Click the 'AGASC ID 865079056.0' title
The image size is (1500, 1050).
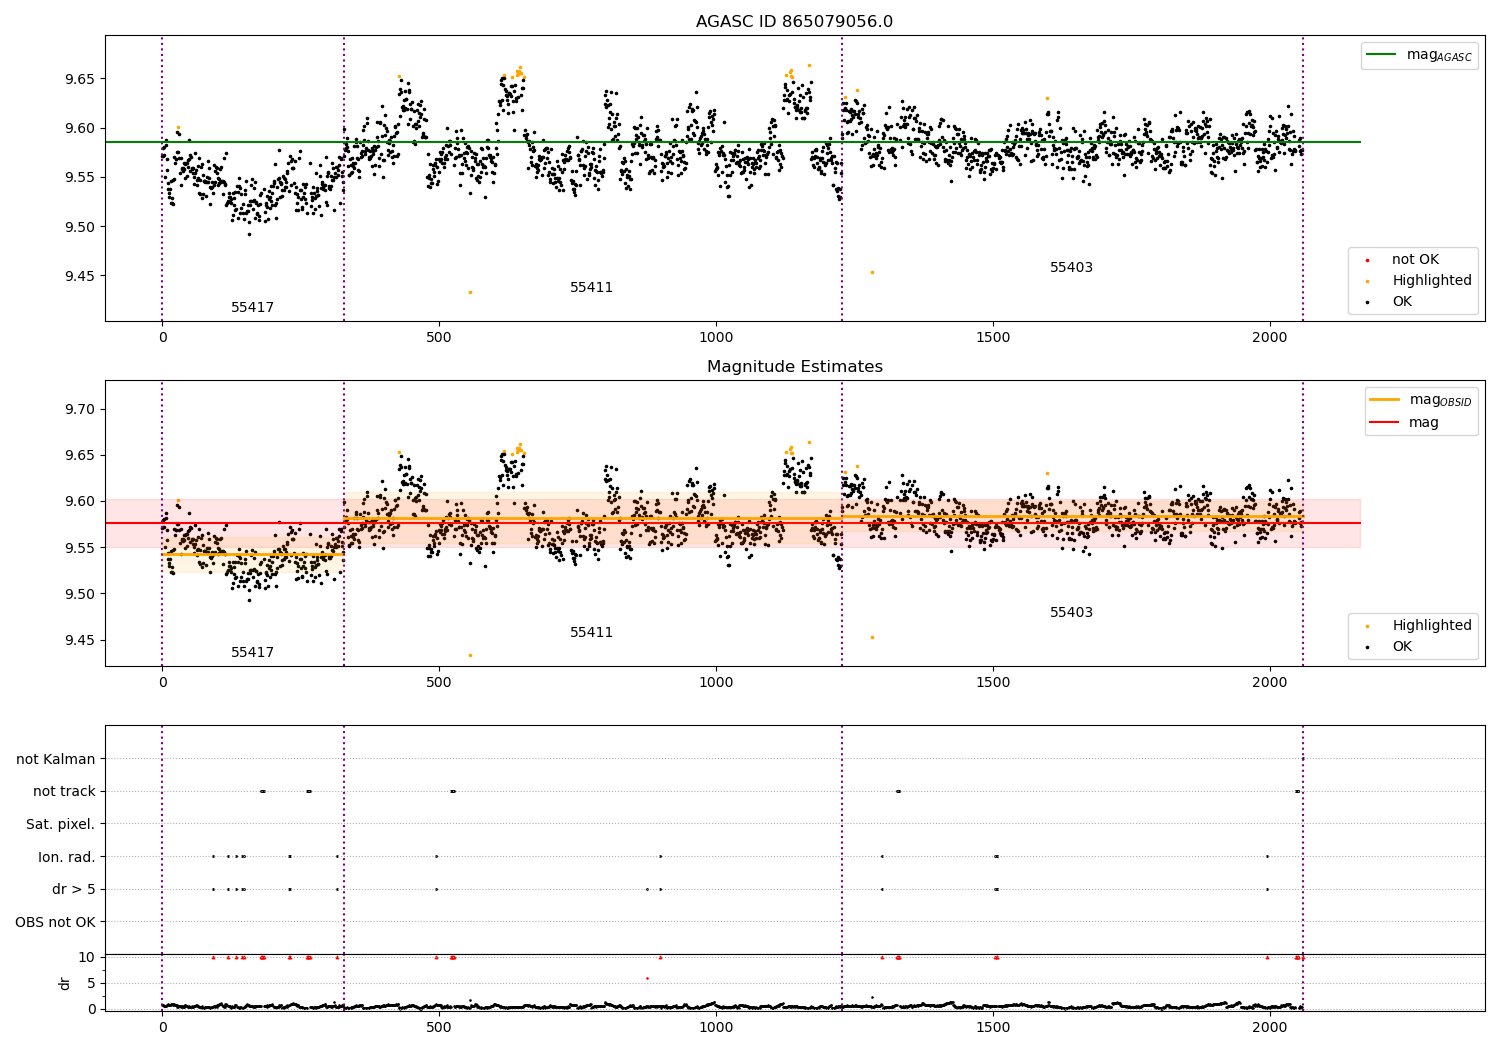(x=794, y=22)
